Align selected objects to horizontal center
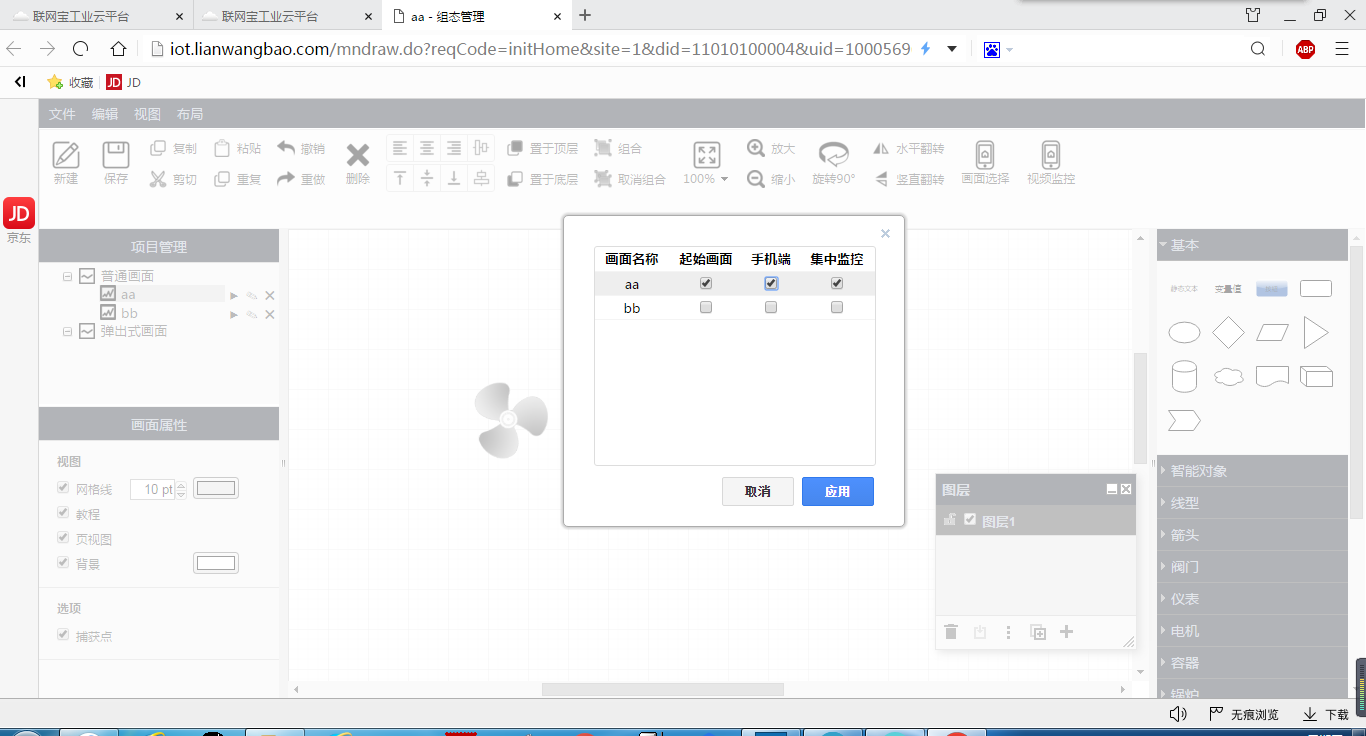 427,148
